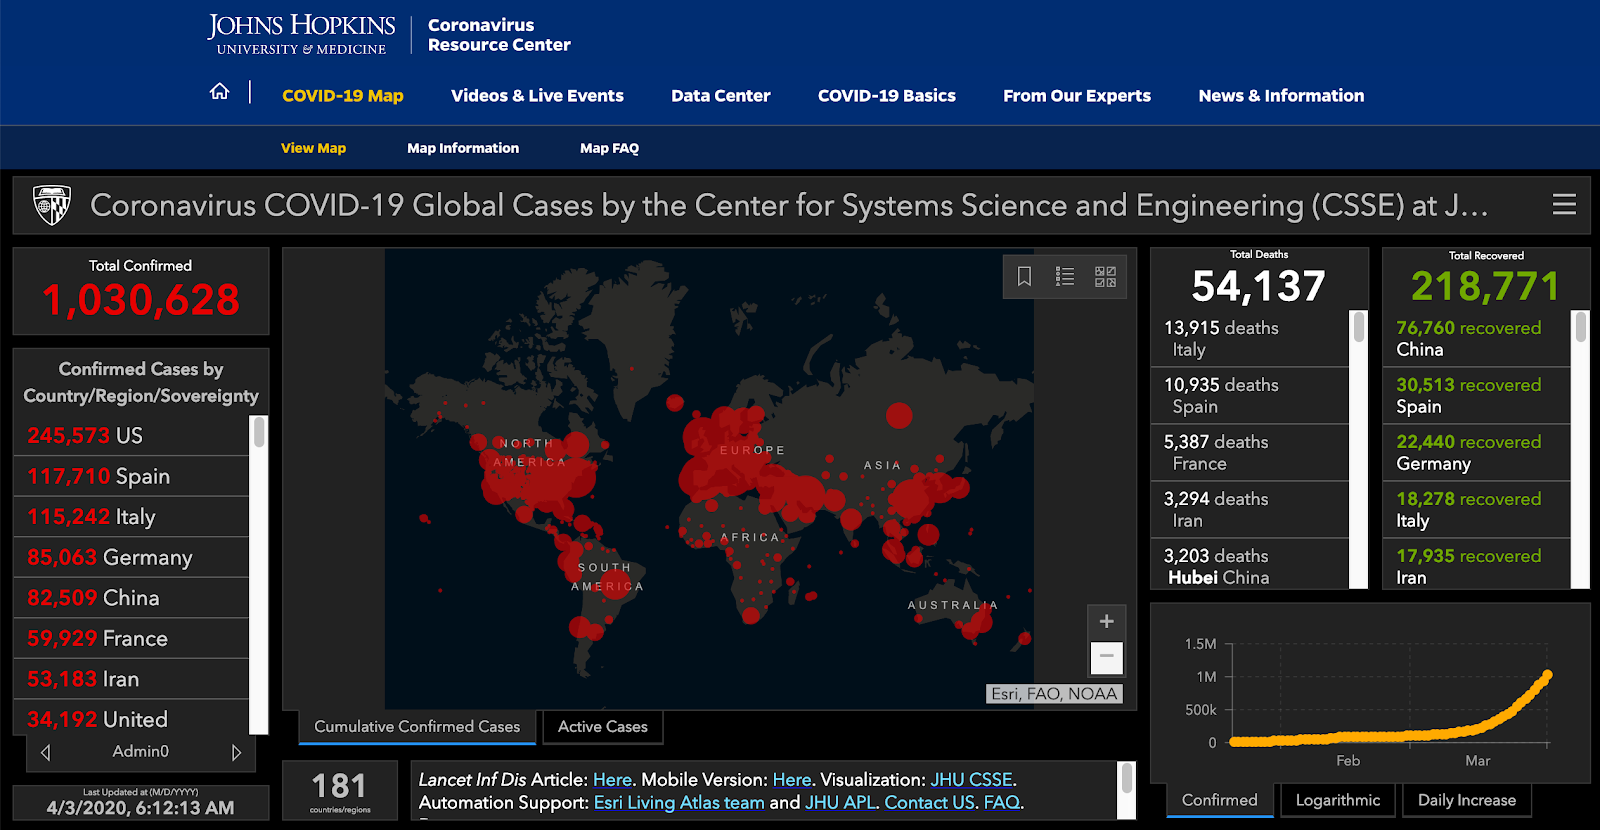Open the dashboard hamburger menu

coord(1564,204)
